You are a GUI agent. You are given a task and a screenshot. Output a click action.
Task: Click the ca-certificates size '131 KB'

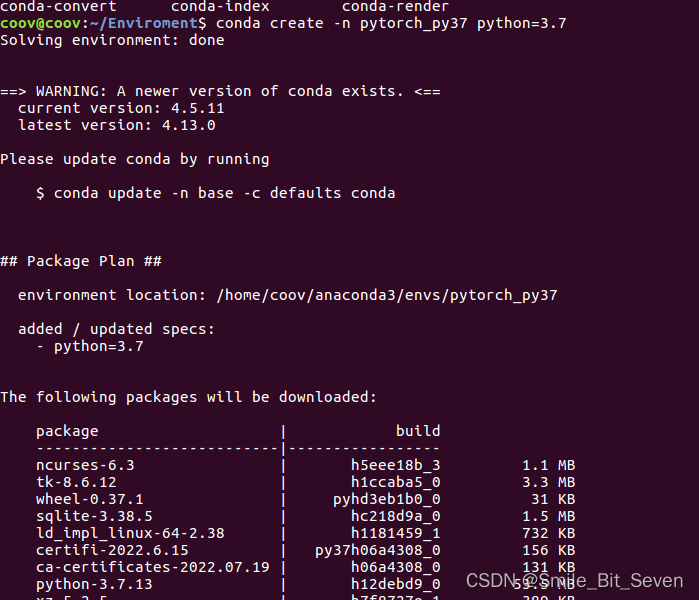coord(549,567)
